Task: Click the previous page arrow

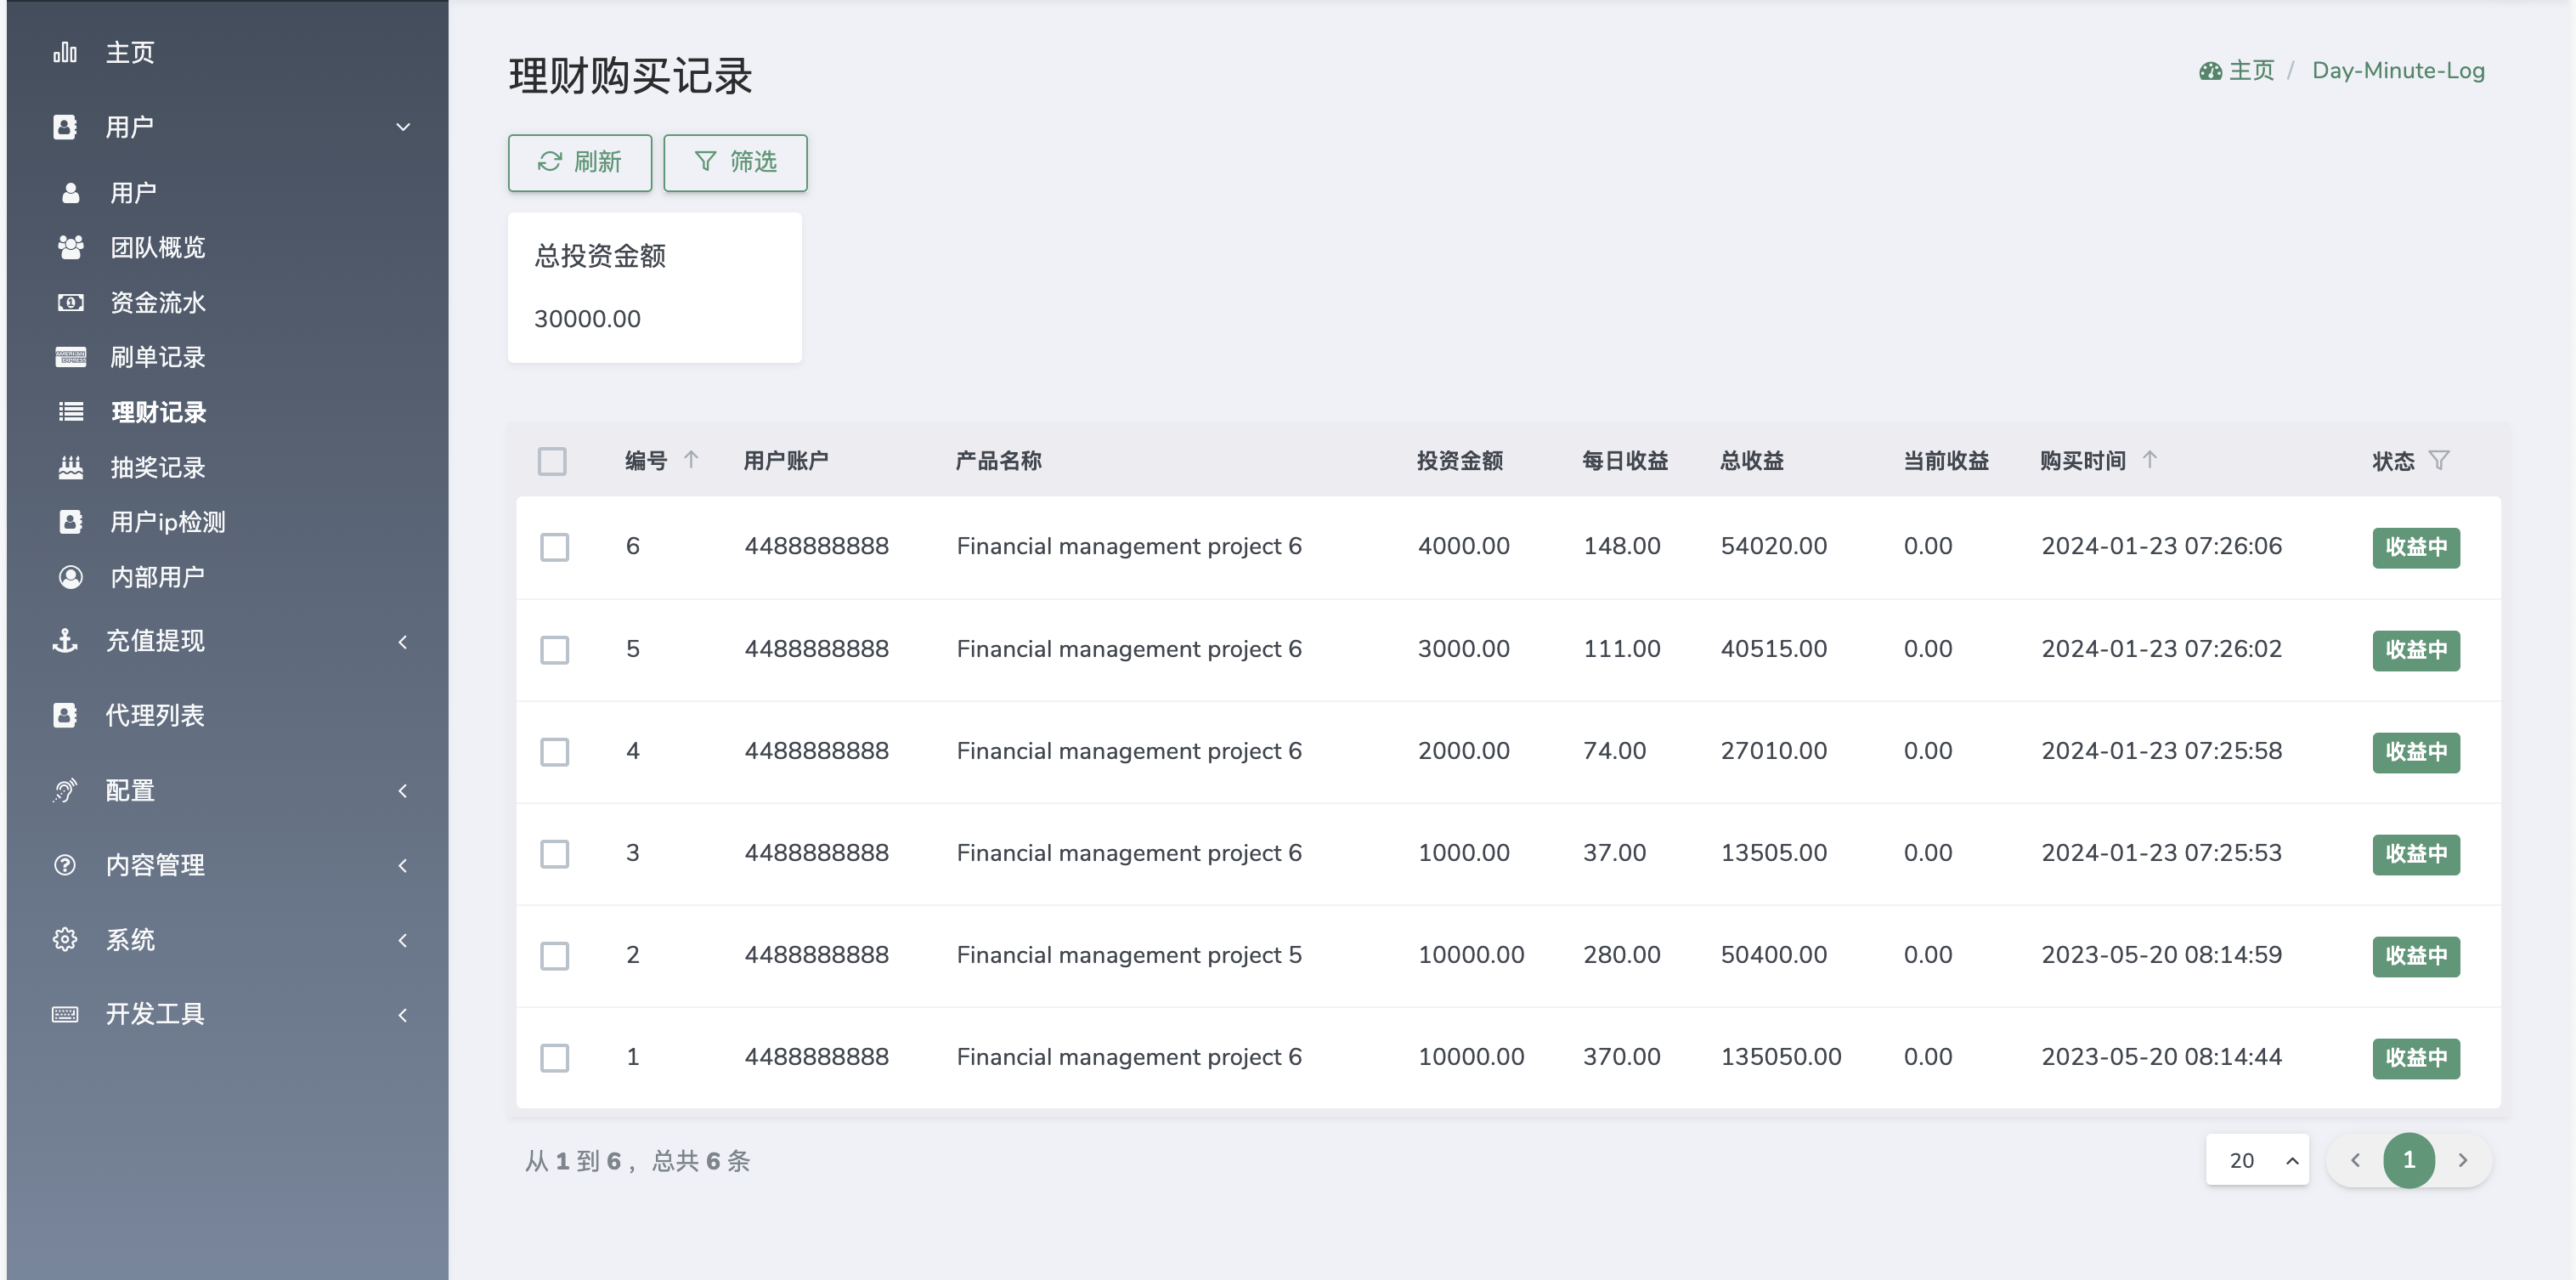Action: click(2355, 1160)
